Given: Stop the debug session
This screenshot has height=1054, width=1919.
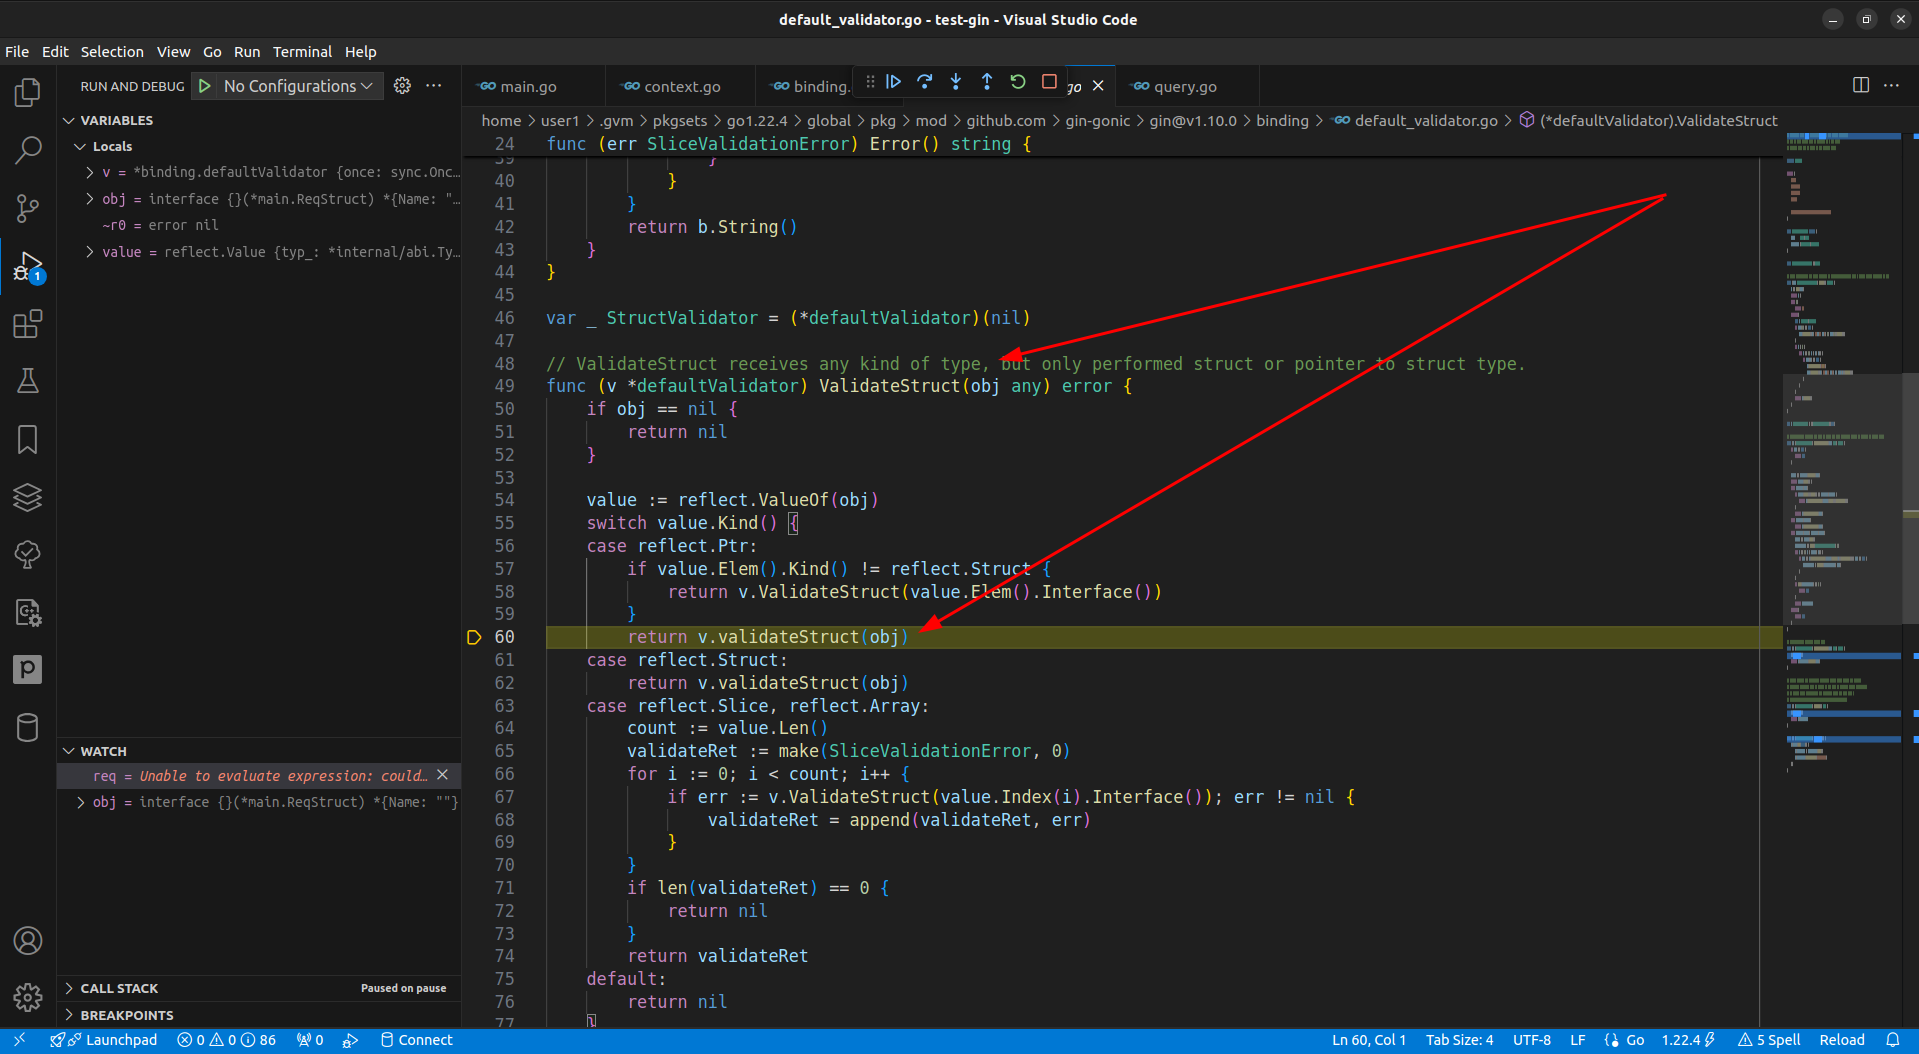Looking at the screenshot, I should (x=1049, y=82).
